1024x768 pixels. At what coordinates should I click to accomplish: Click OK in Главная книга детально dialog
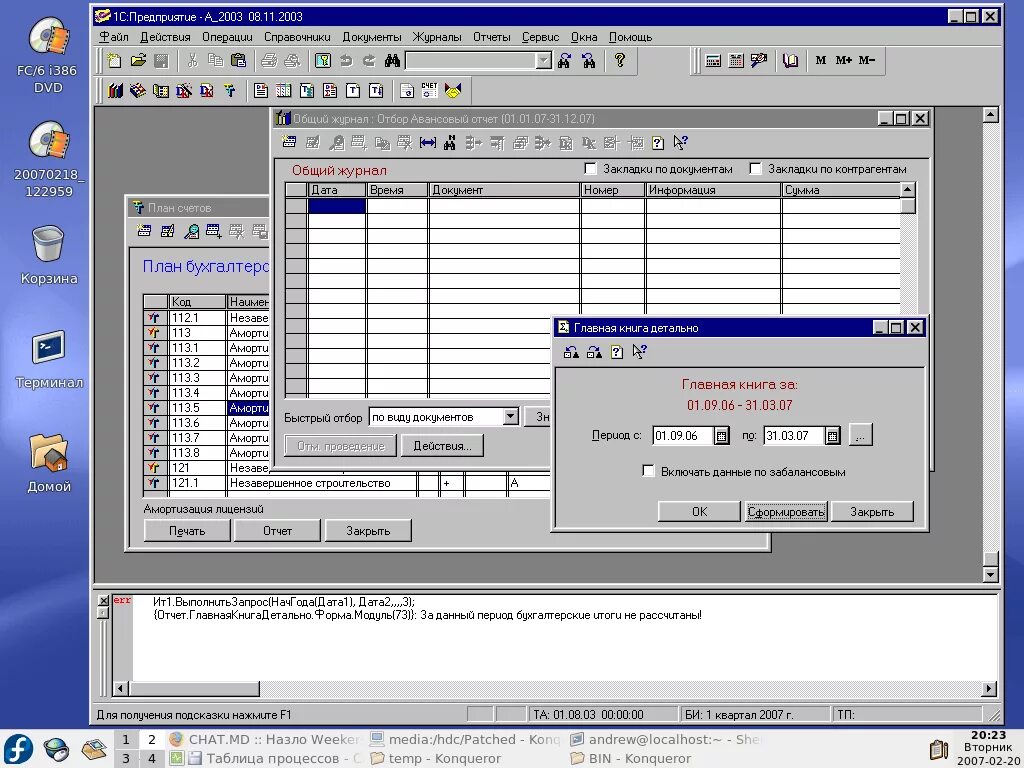pos(699,511)
